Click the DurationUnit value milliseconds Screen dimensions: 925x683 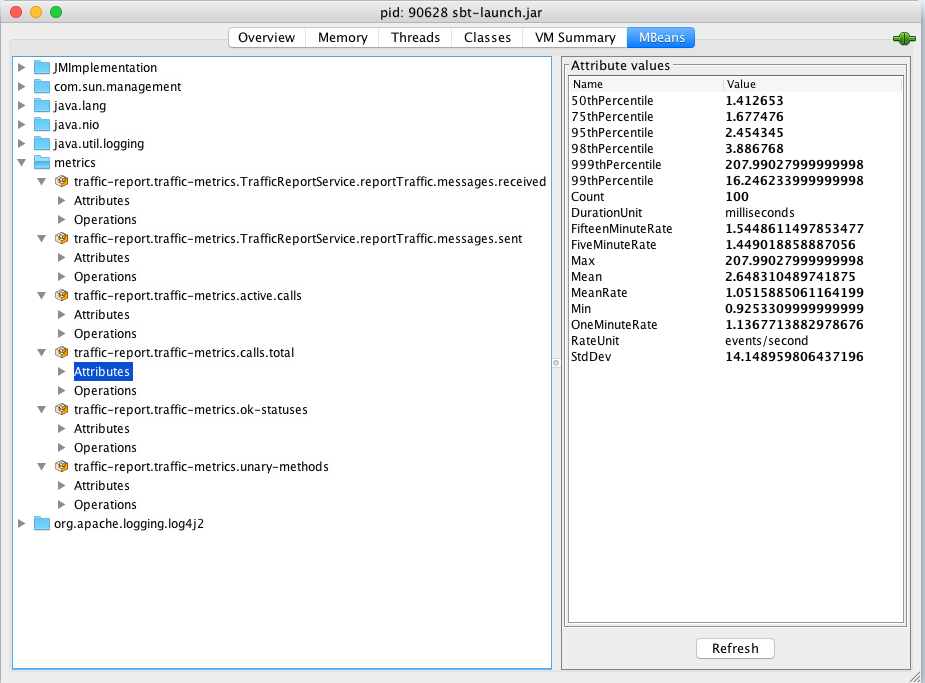(x=760, y=212)
